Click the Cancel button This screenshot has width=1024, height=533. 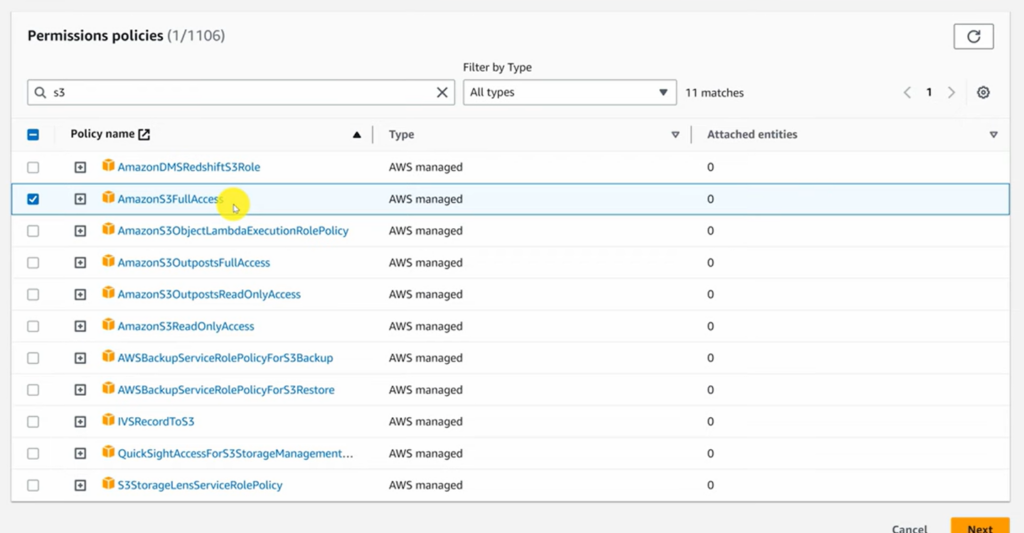(x=909, y=528)
